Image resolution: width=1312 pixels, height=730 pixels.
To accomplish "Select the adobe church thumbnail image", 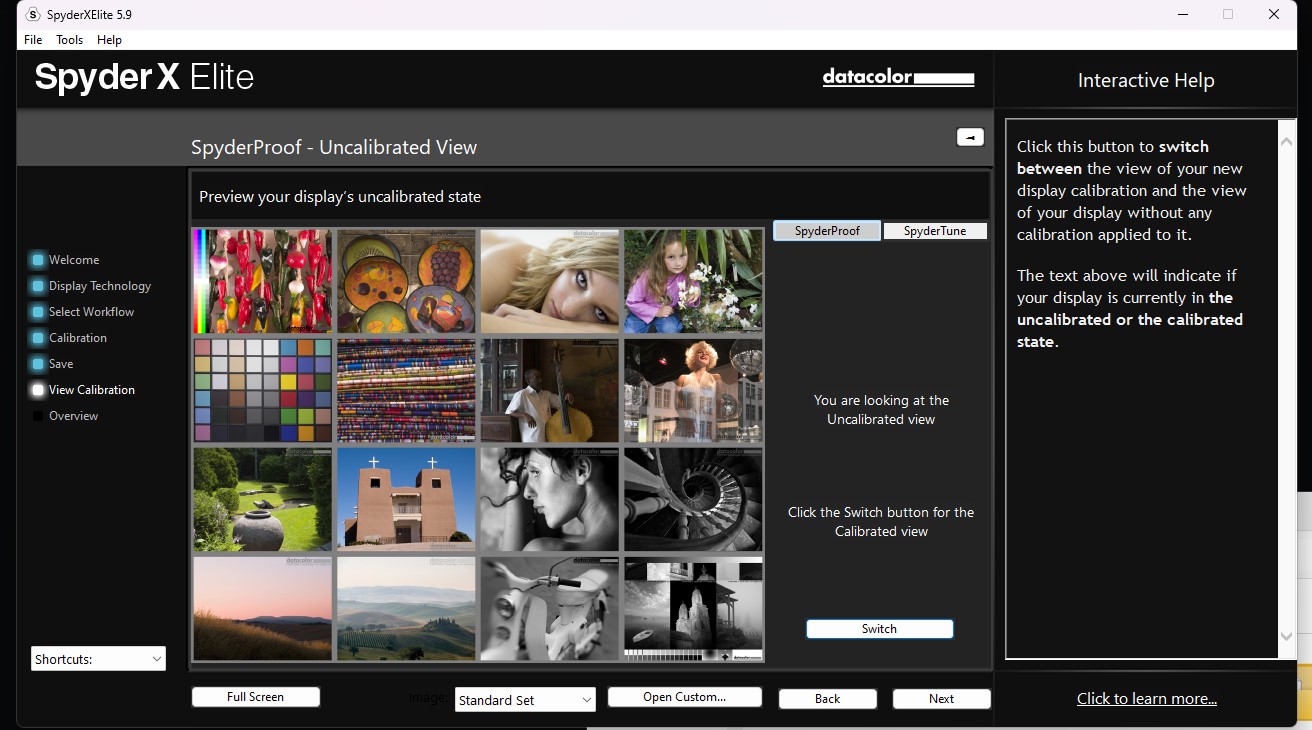I will pos(406,499).
